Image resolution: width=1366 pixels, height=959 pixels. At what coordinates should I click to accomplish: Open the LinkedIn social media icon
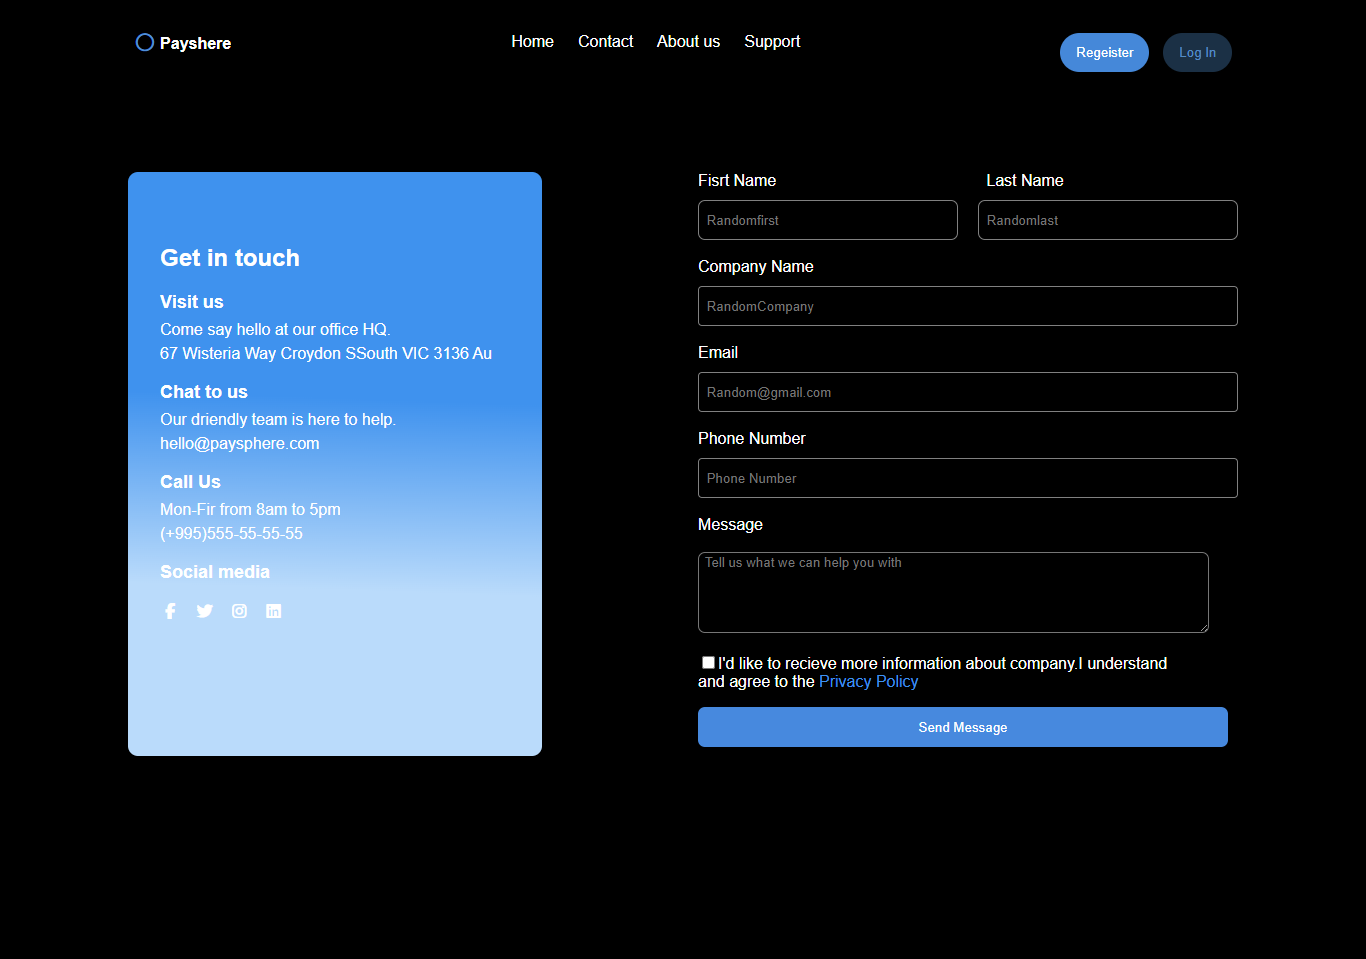point(273,611)
